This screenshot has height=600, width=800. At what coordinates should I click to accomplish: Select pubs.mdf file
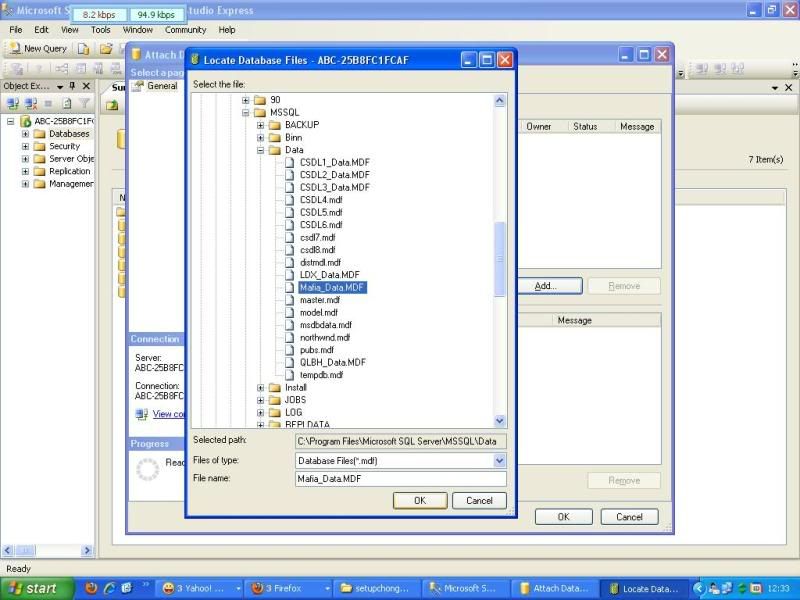pos(317,350)
